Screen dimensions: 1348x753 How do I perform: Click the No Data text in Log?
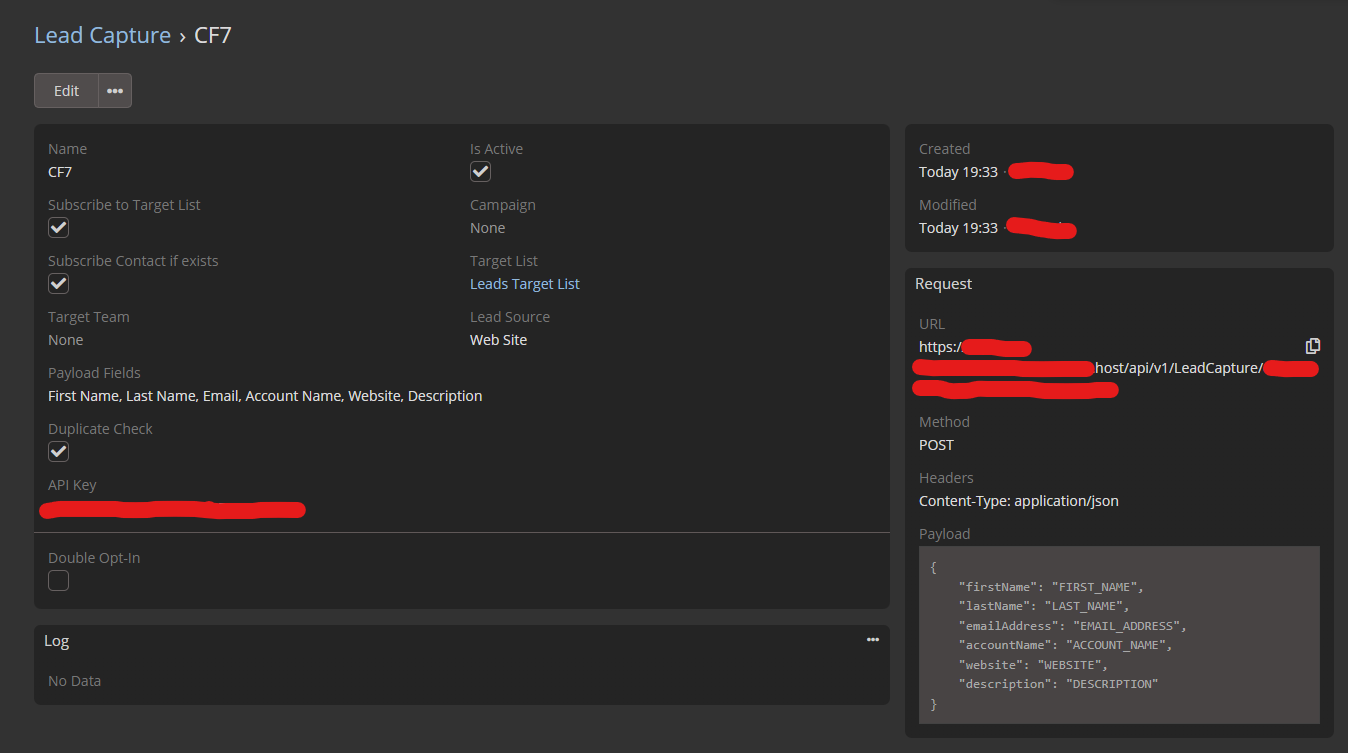[x=74, y=681]
